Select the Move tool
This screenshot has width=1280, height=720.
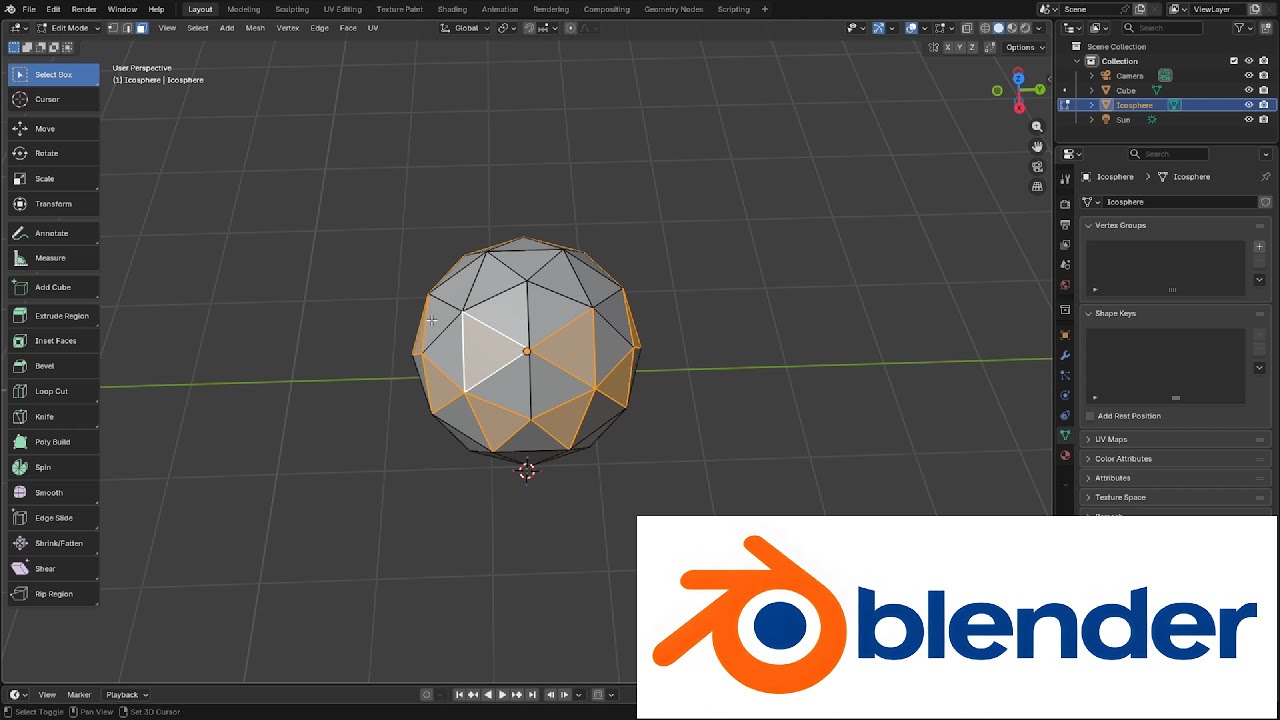point(53,128)
